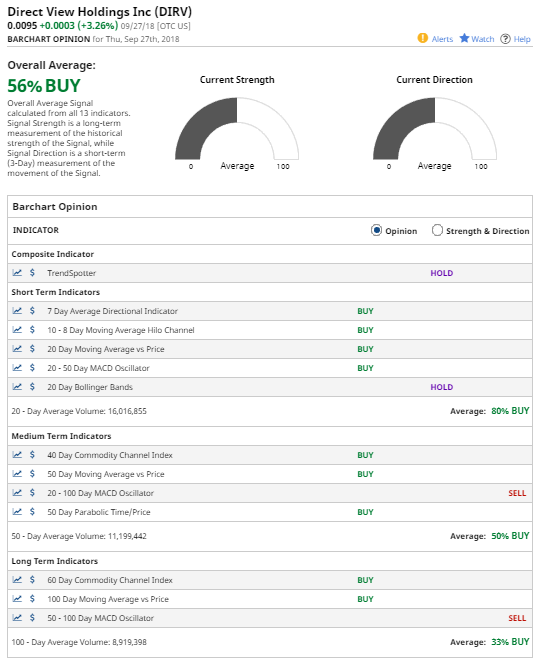
Task: Open chart icon for TrendSpotter row
Action: pyautogui.click(x=17, y=273)
